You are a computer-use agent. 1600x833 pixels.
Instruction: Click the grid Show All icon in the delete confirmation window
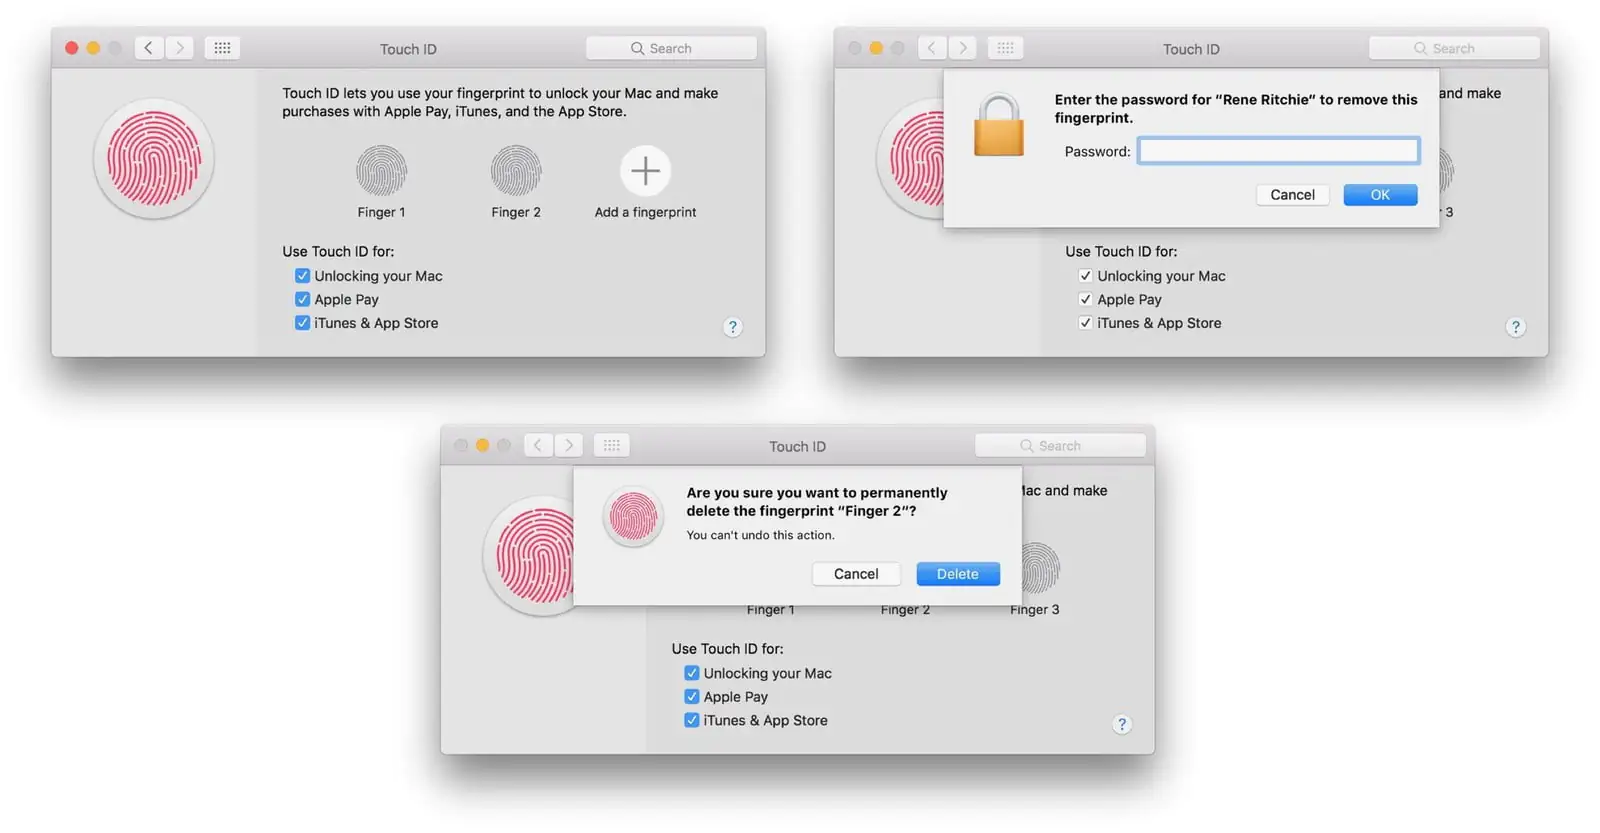coord(611,445)
